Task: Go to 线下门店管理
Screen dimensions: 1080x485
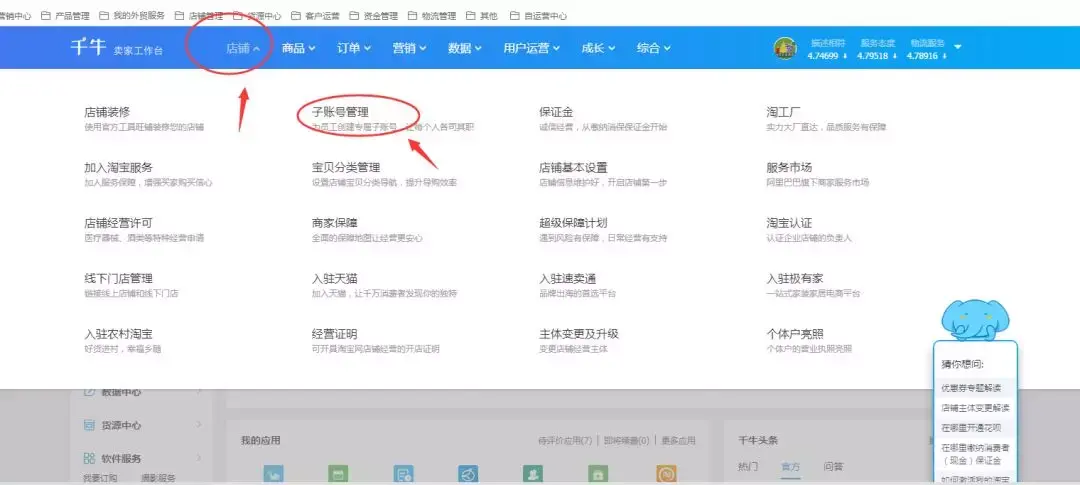Action: click(118, 278)
